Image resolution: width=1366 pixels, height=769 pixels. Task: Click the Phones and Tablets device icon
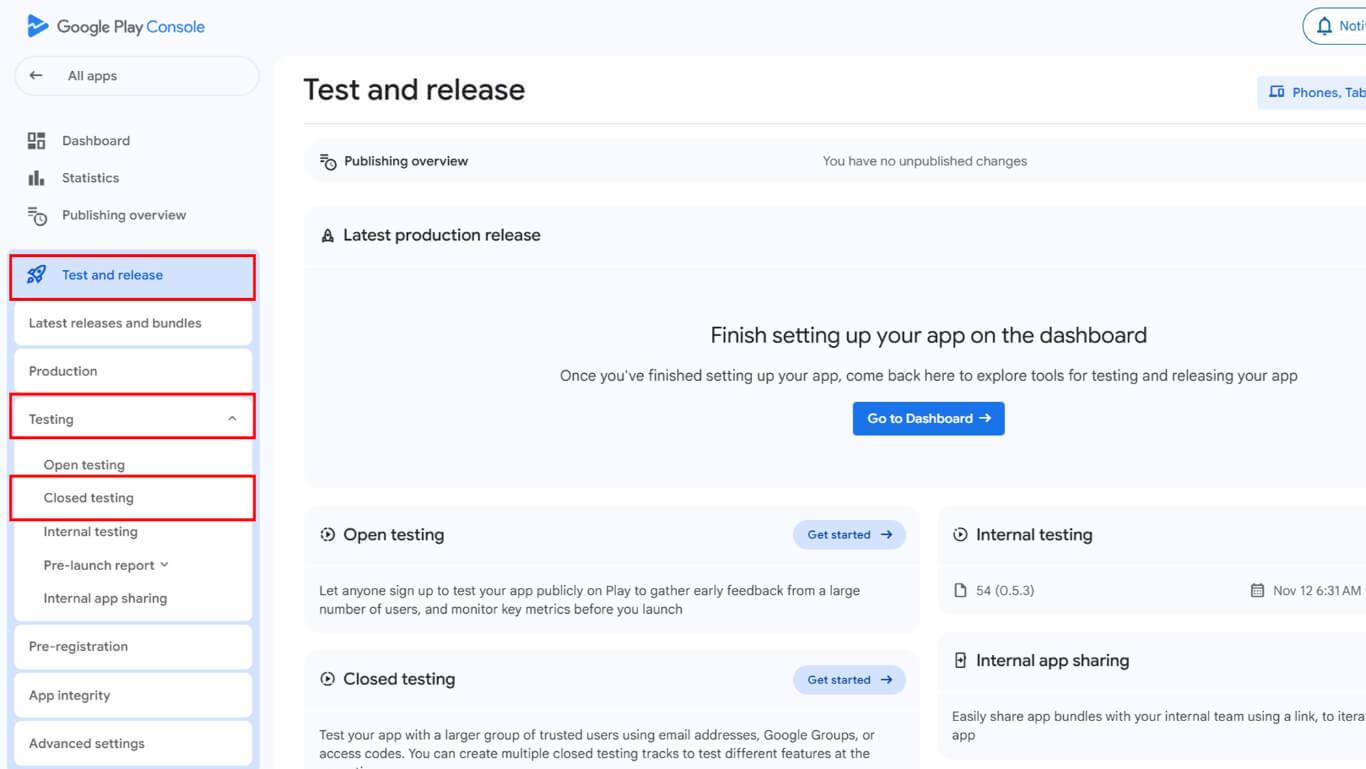point(1277,92)
